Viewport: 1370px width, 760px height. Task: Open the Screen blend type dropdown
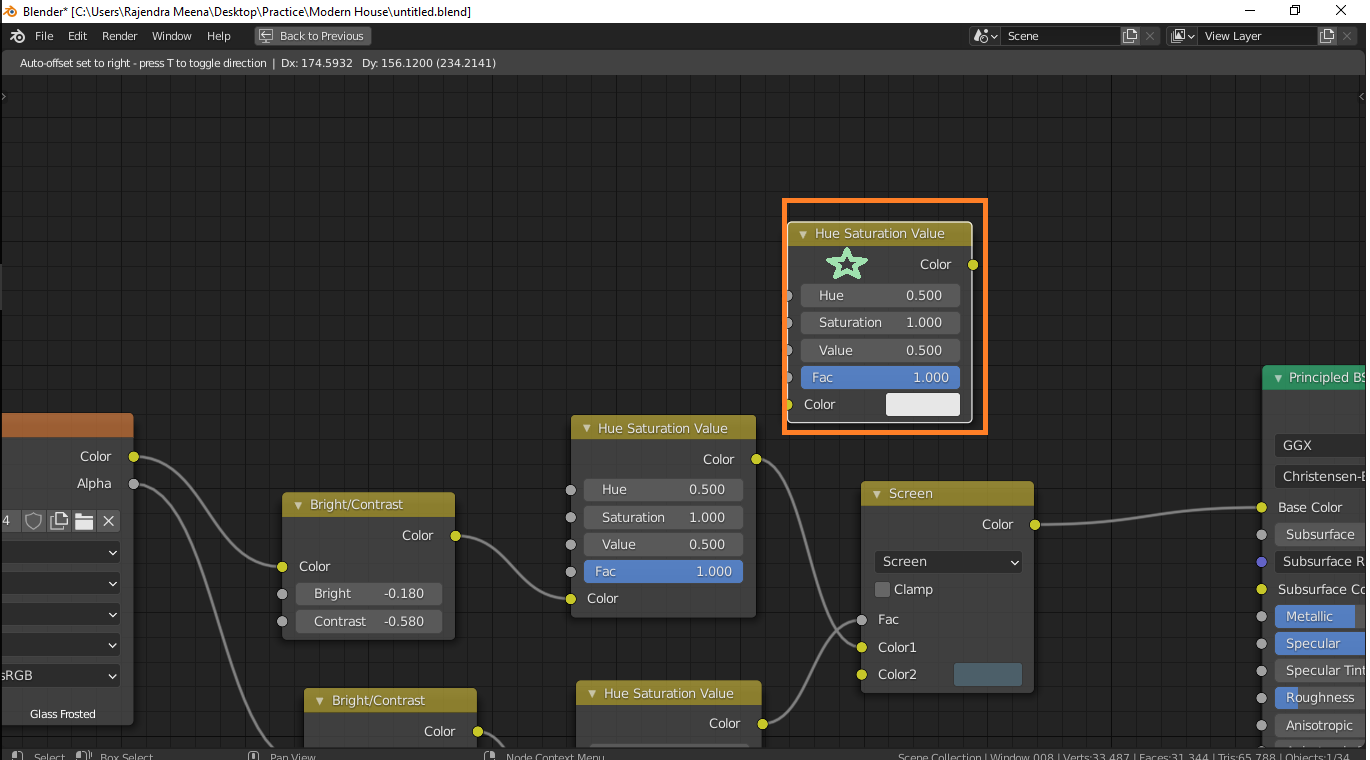948,562
